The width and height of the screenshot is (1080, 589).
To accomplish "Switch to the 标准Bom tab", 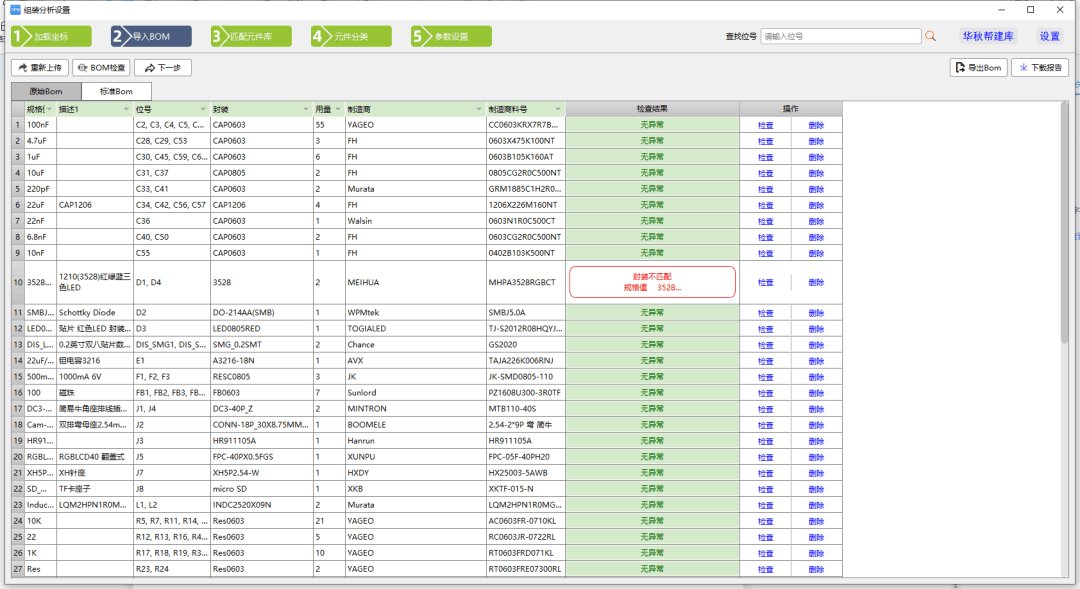I will click(116, 91).
